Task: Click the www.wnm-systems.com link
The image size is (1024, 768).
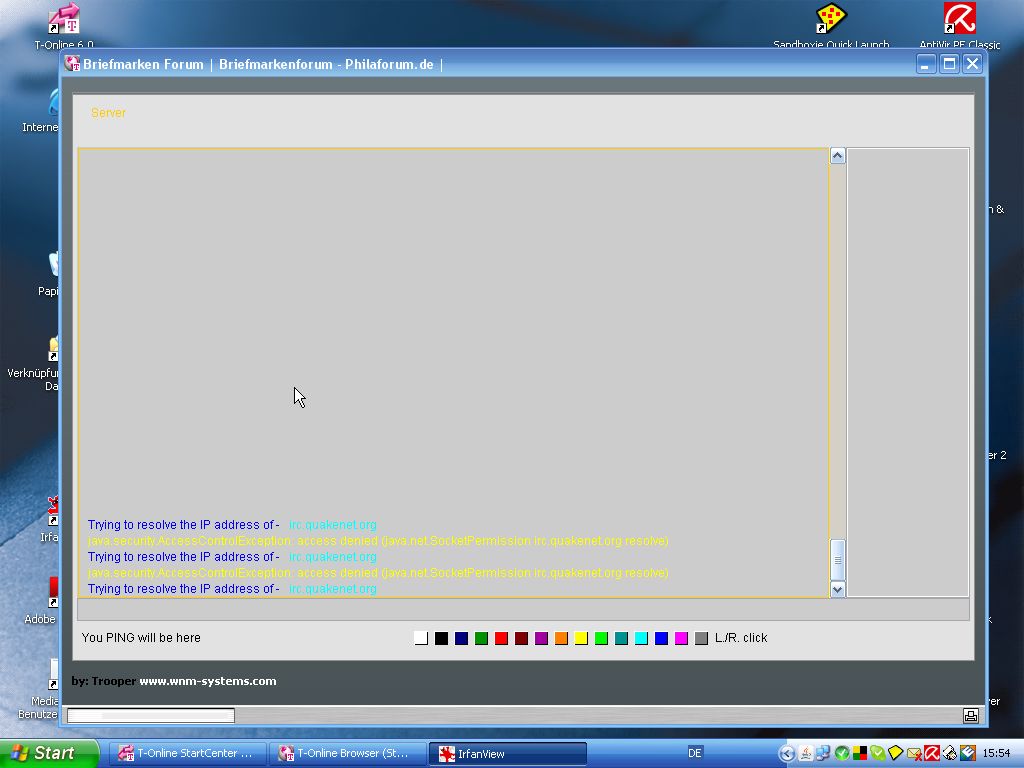Action: point(207,681)
